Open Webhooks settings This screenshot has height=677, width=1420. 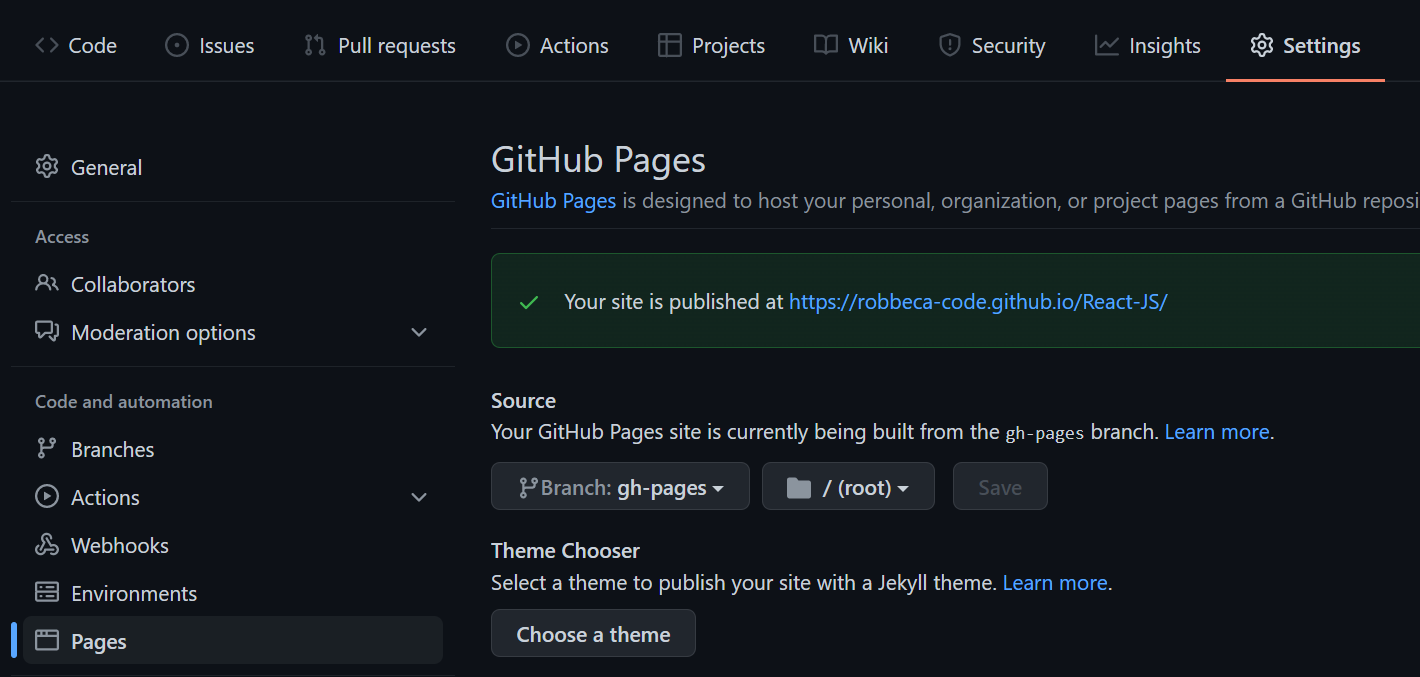233,545
